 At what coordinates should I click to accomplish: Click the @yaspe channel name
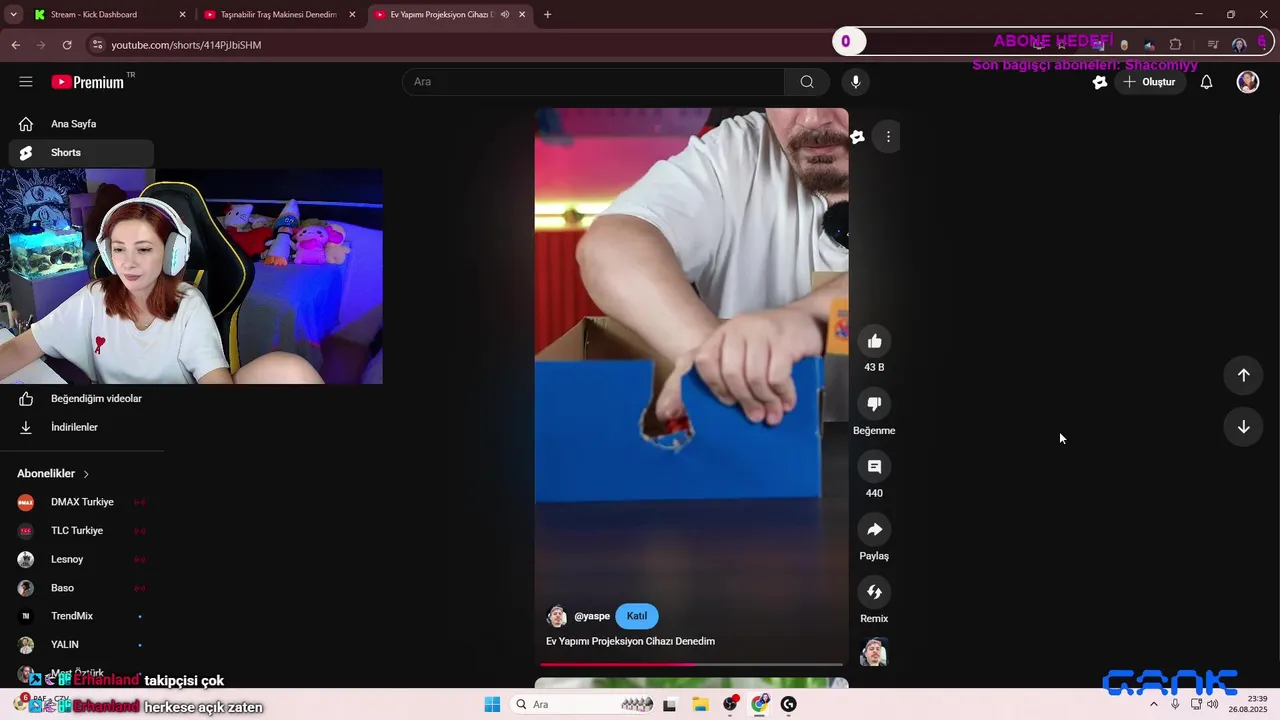click(x=592, y=616)
